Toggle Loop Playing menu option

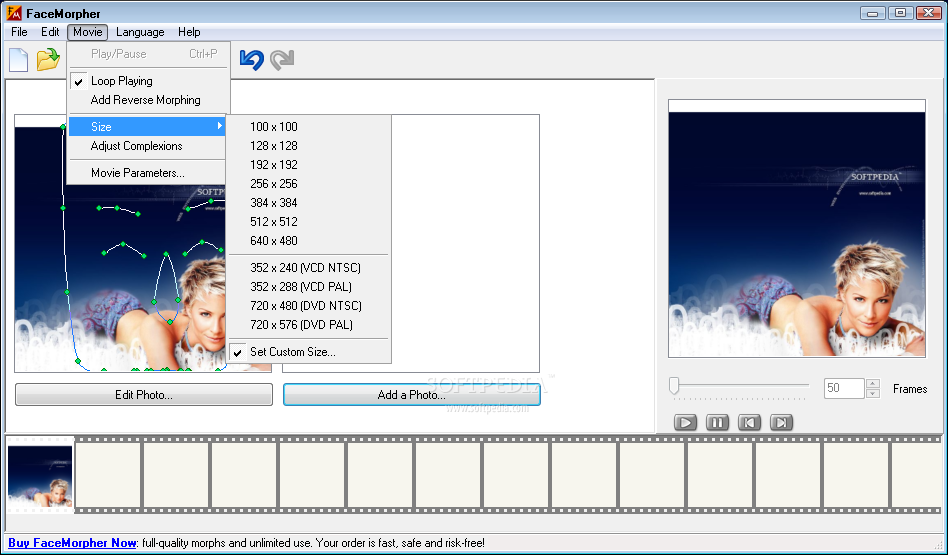pos(149,81)
